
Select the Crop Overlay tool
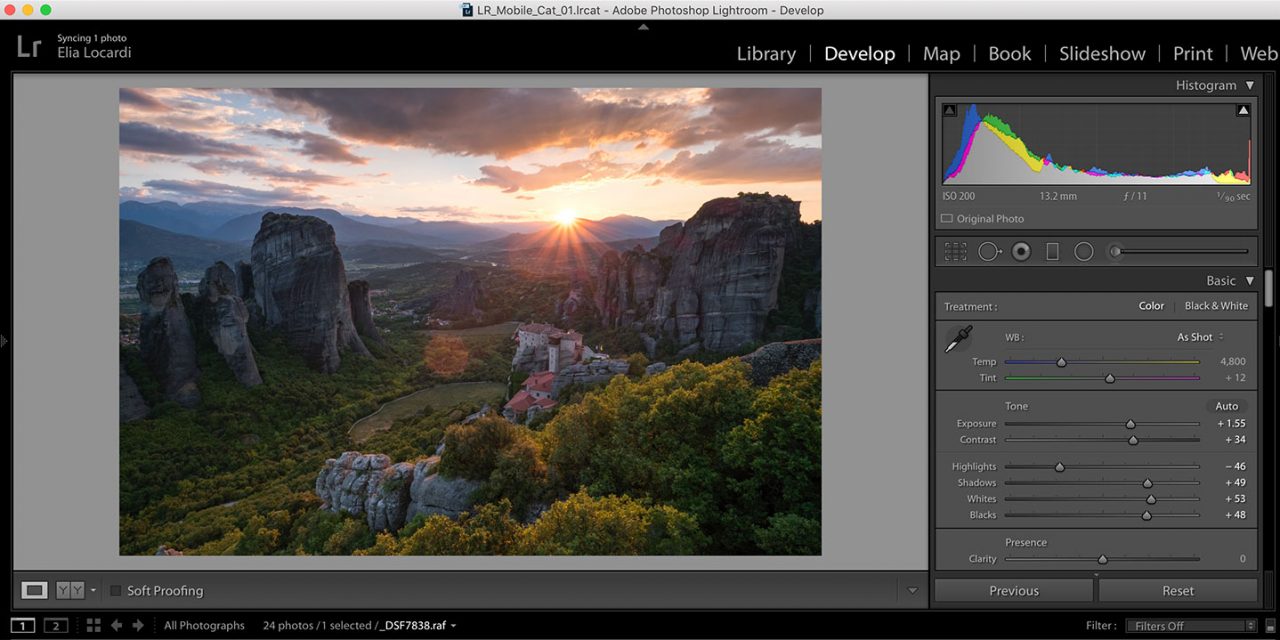click(x=955, y=252)
